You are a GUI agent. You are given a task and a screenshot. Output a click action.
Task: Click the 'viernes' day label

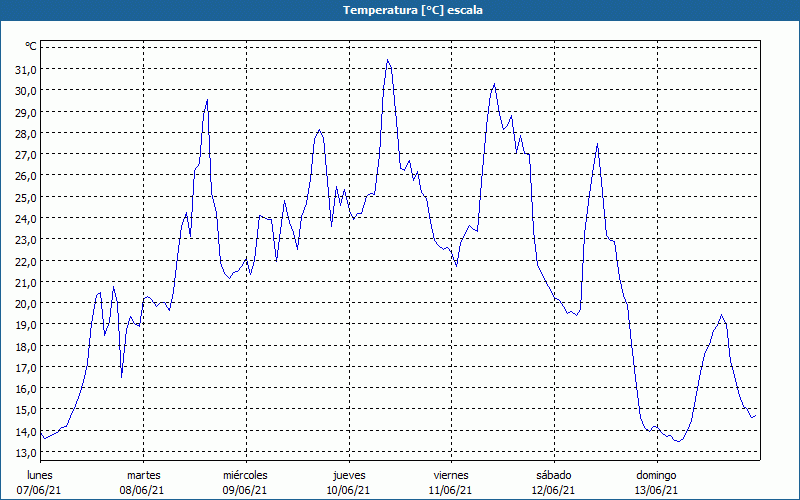tap(451, 475)
